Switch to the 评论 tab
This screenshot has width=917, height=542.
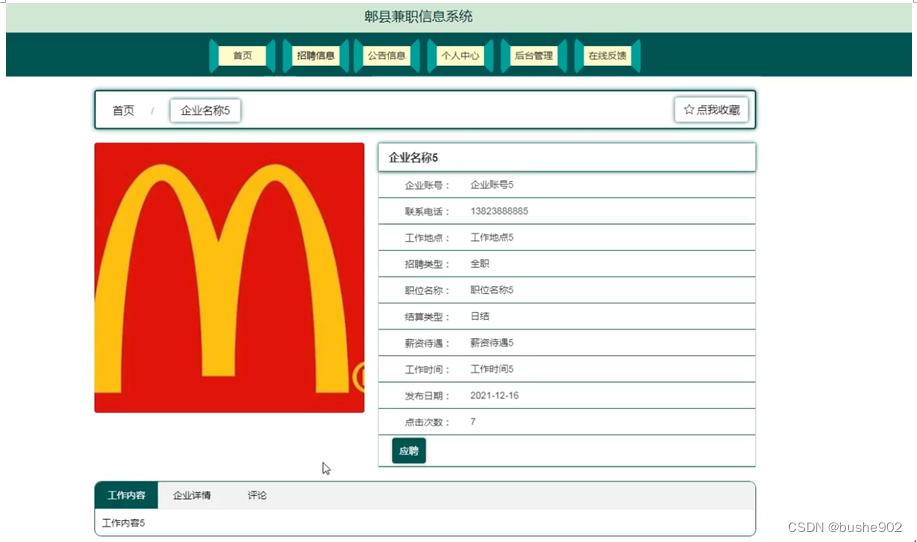(x=257, y=495)
